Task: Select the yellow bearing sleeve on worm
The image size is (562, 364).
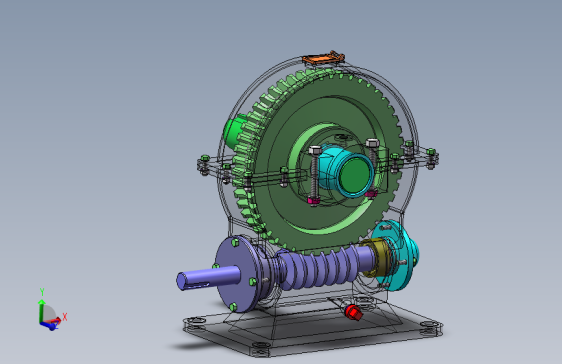Action: (377, 258)
